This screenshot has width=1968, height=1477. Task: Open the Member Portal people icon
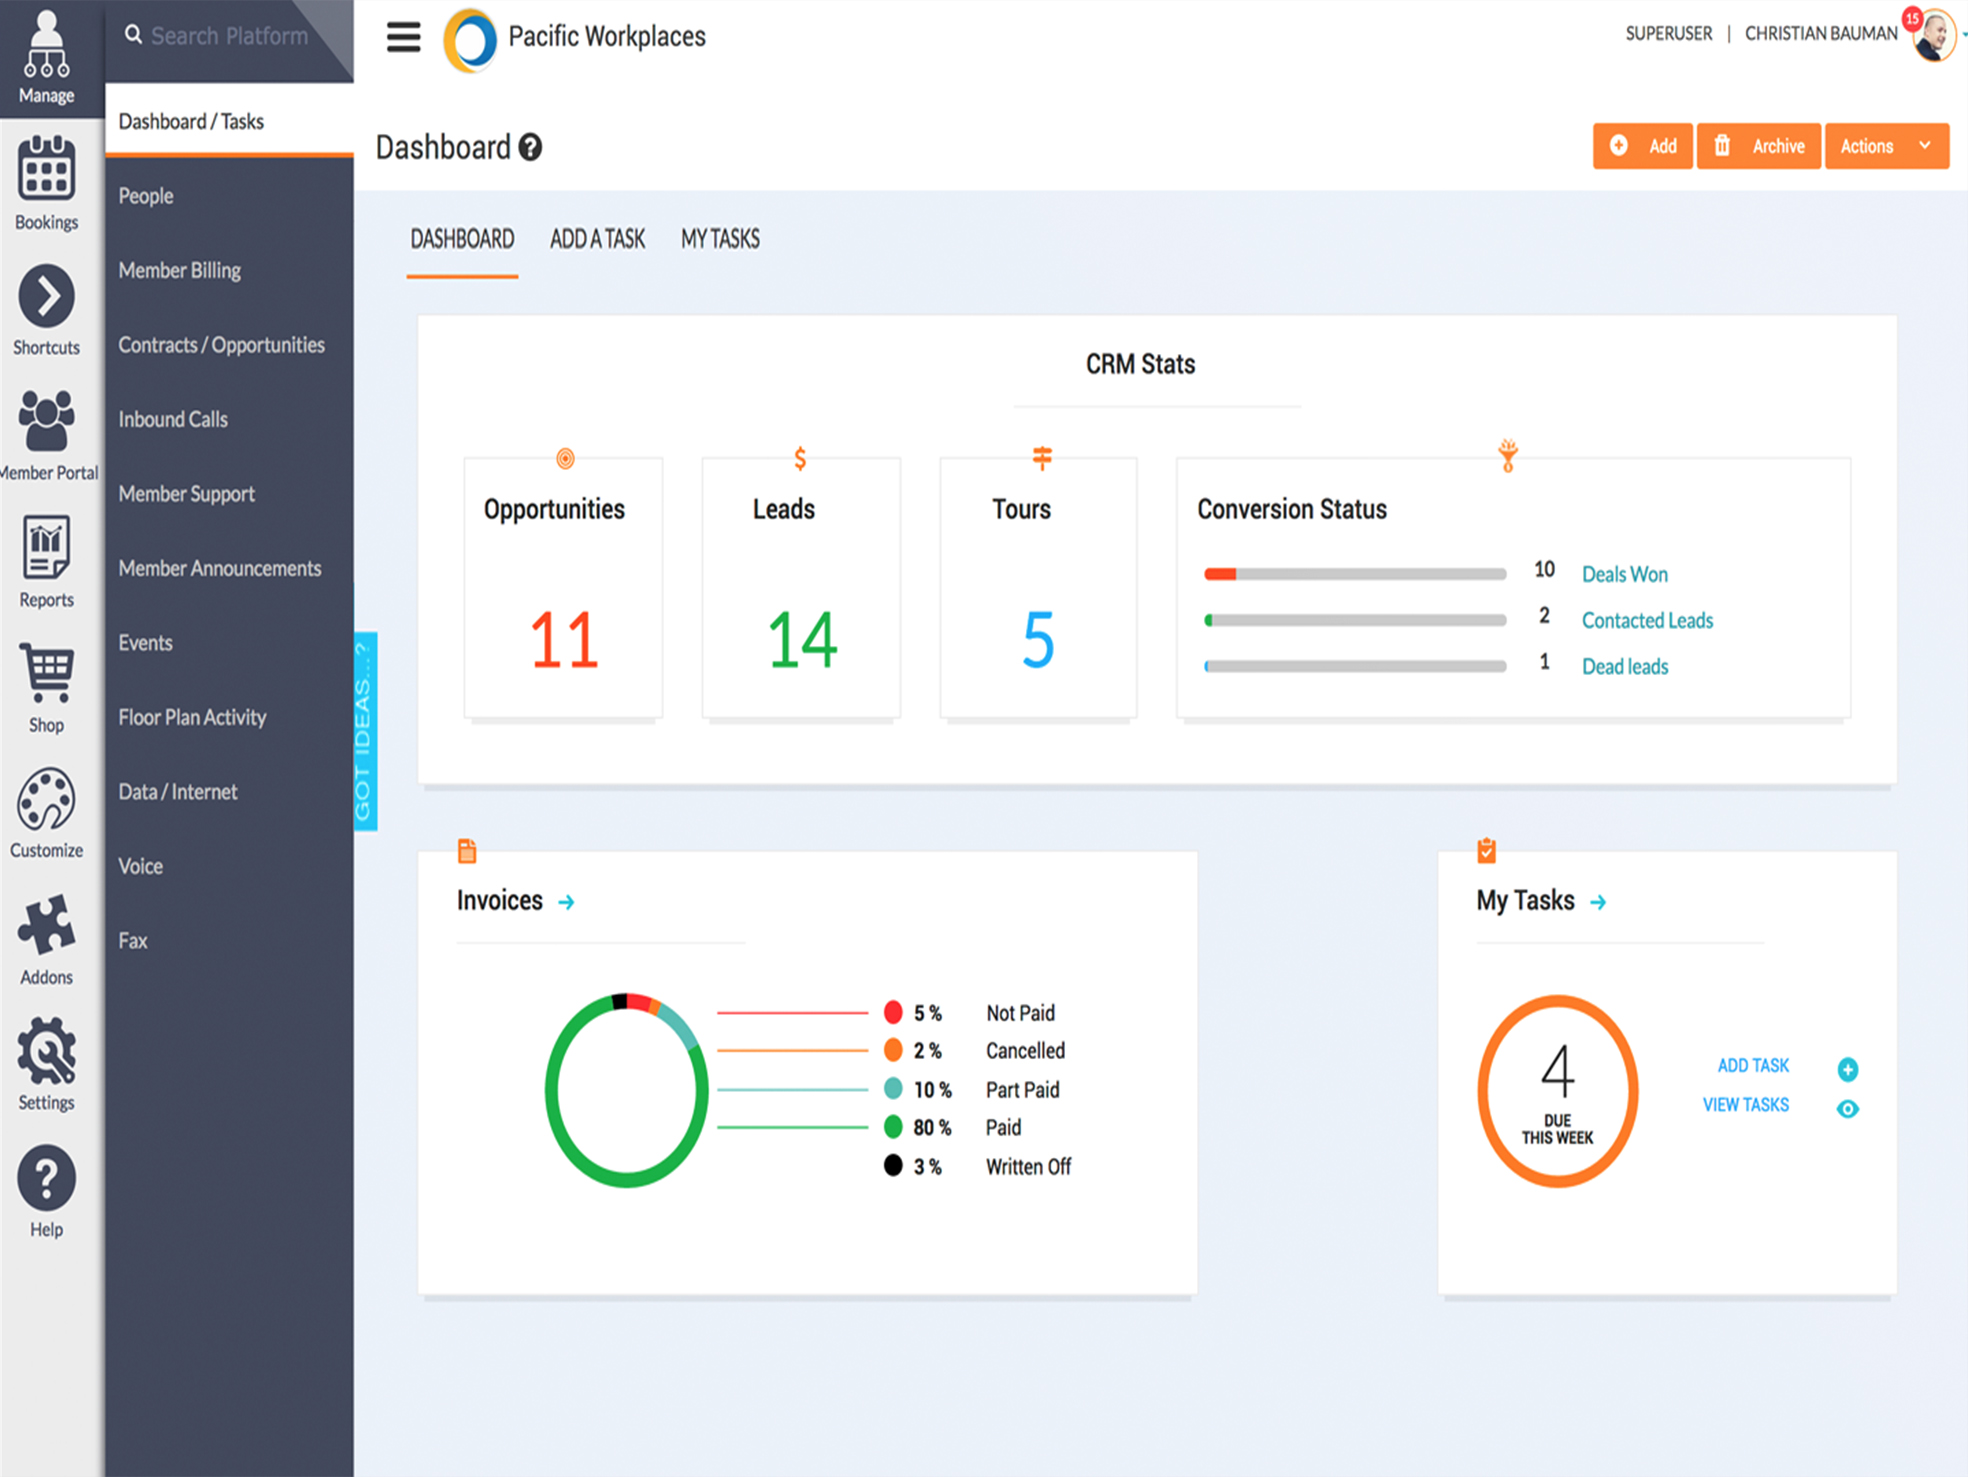pyautogui.click(x=46, y=421)
